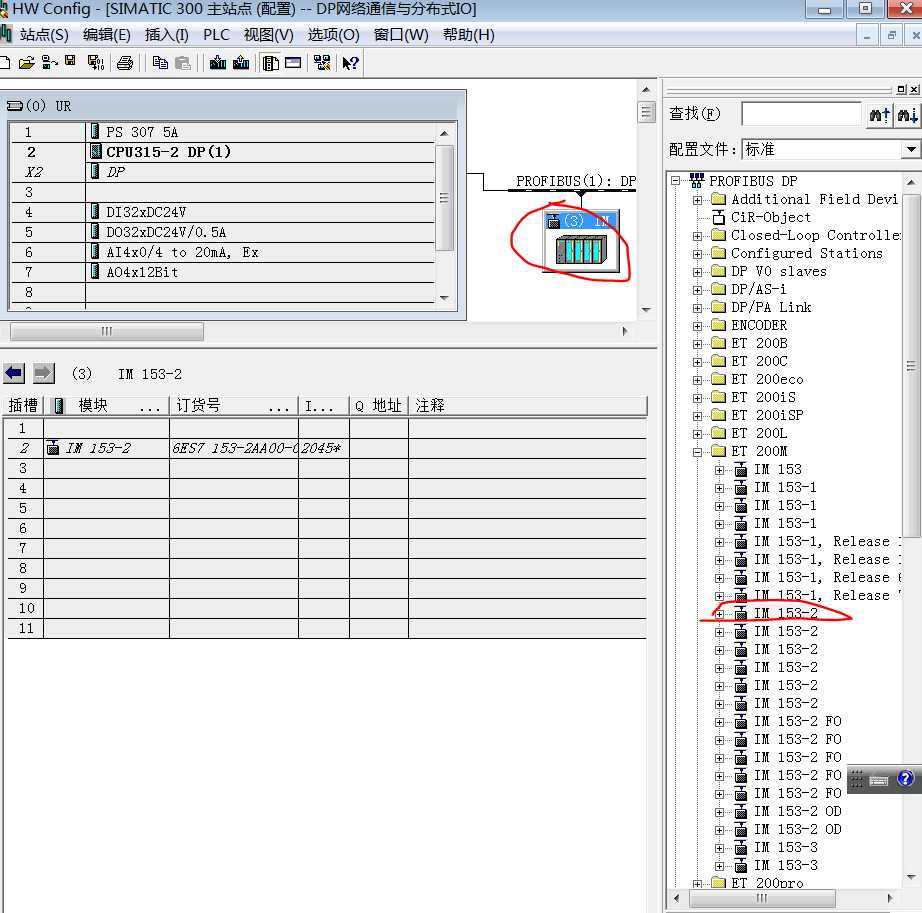The image size is (922, 913).
Task: Click the search upward binoculars icon
Action: click(878, 114)
